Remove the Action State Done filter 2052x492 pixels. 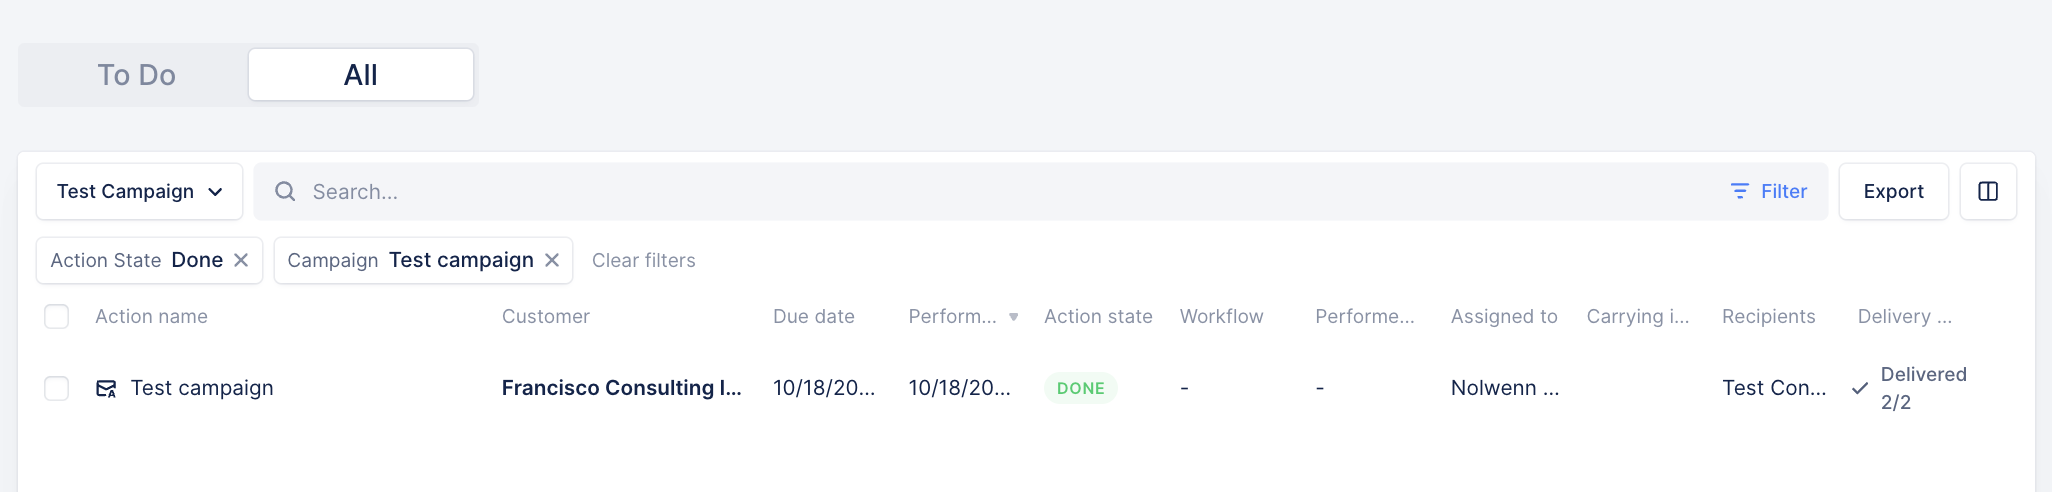point(241,260)
